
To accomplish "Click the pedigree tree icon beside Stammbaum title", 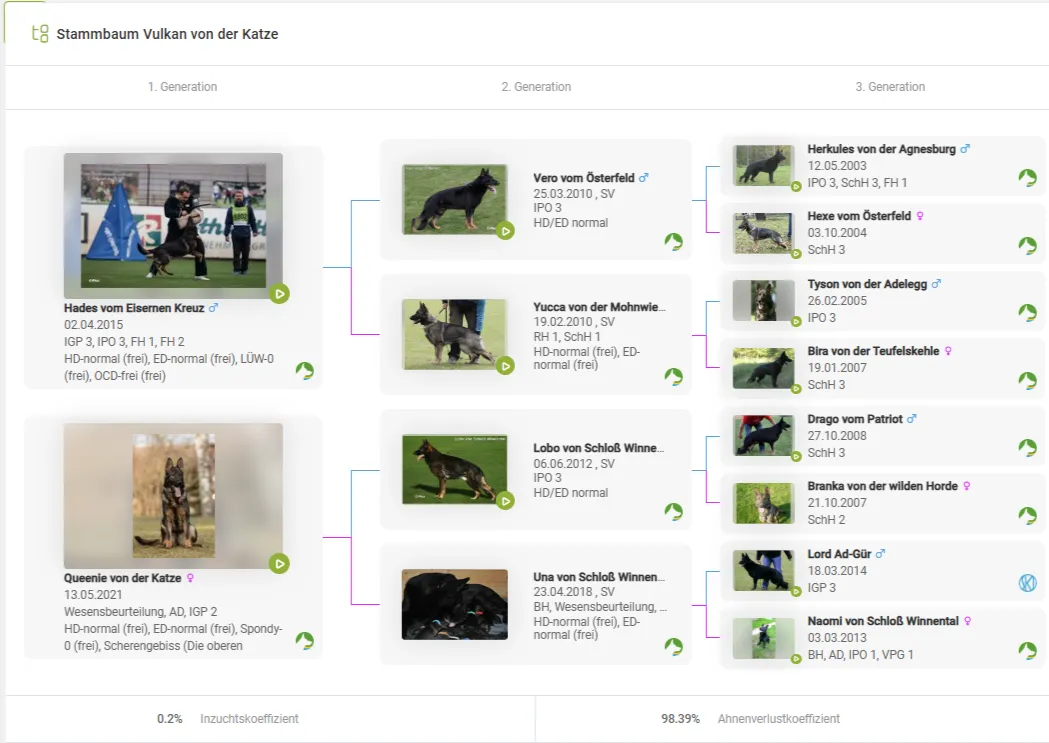I will [x=40, y=34].
